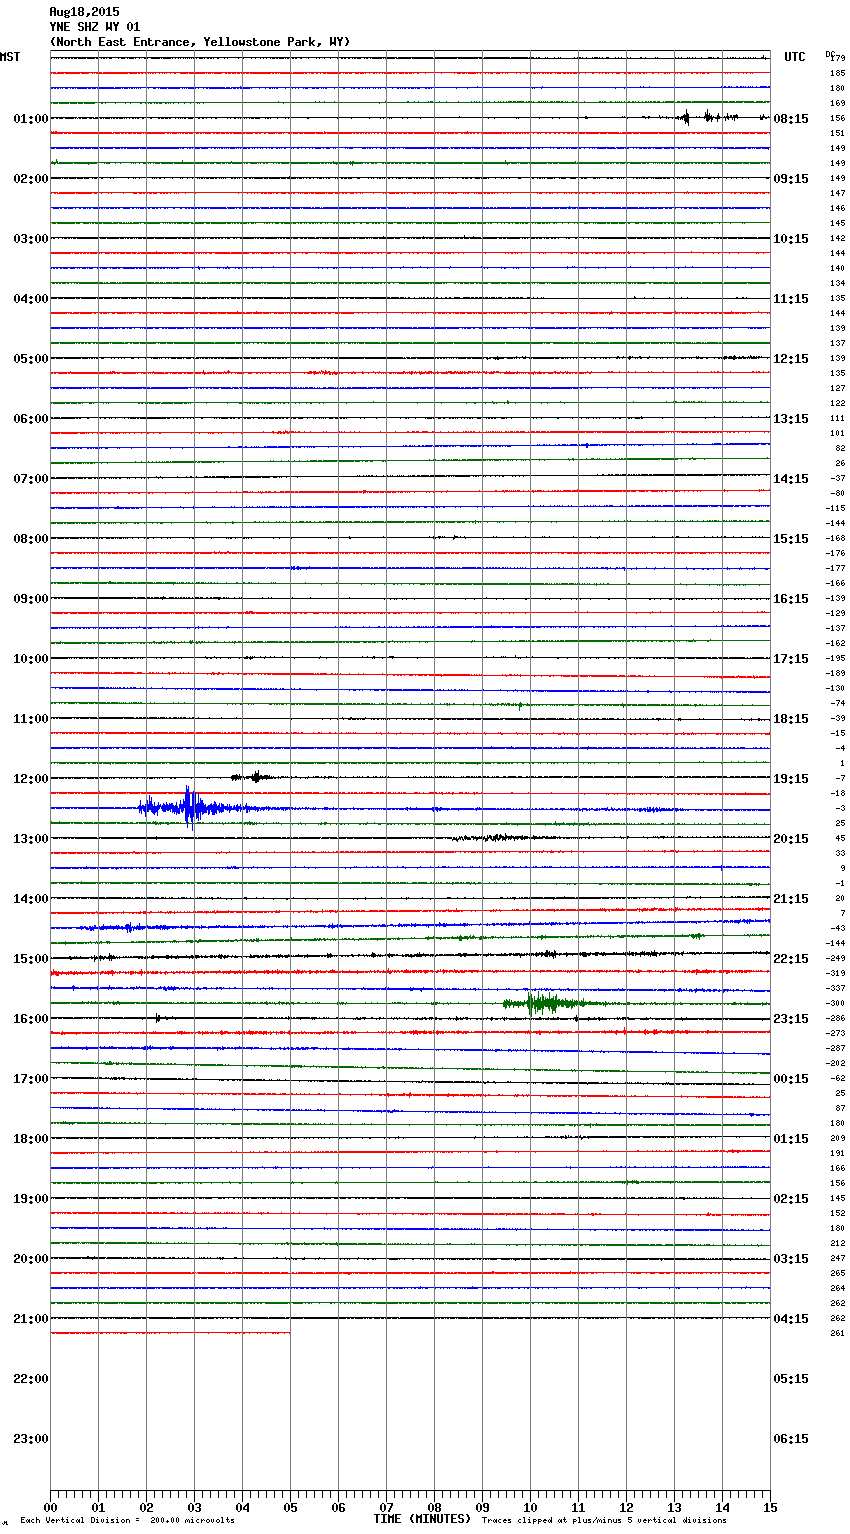Click the 05:00 MST time label
This screenshot has height=1534, width=850.
click(x=31, y=359)
